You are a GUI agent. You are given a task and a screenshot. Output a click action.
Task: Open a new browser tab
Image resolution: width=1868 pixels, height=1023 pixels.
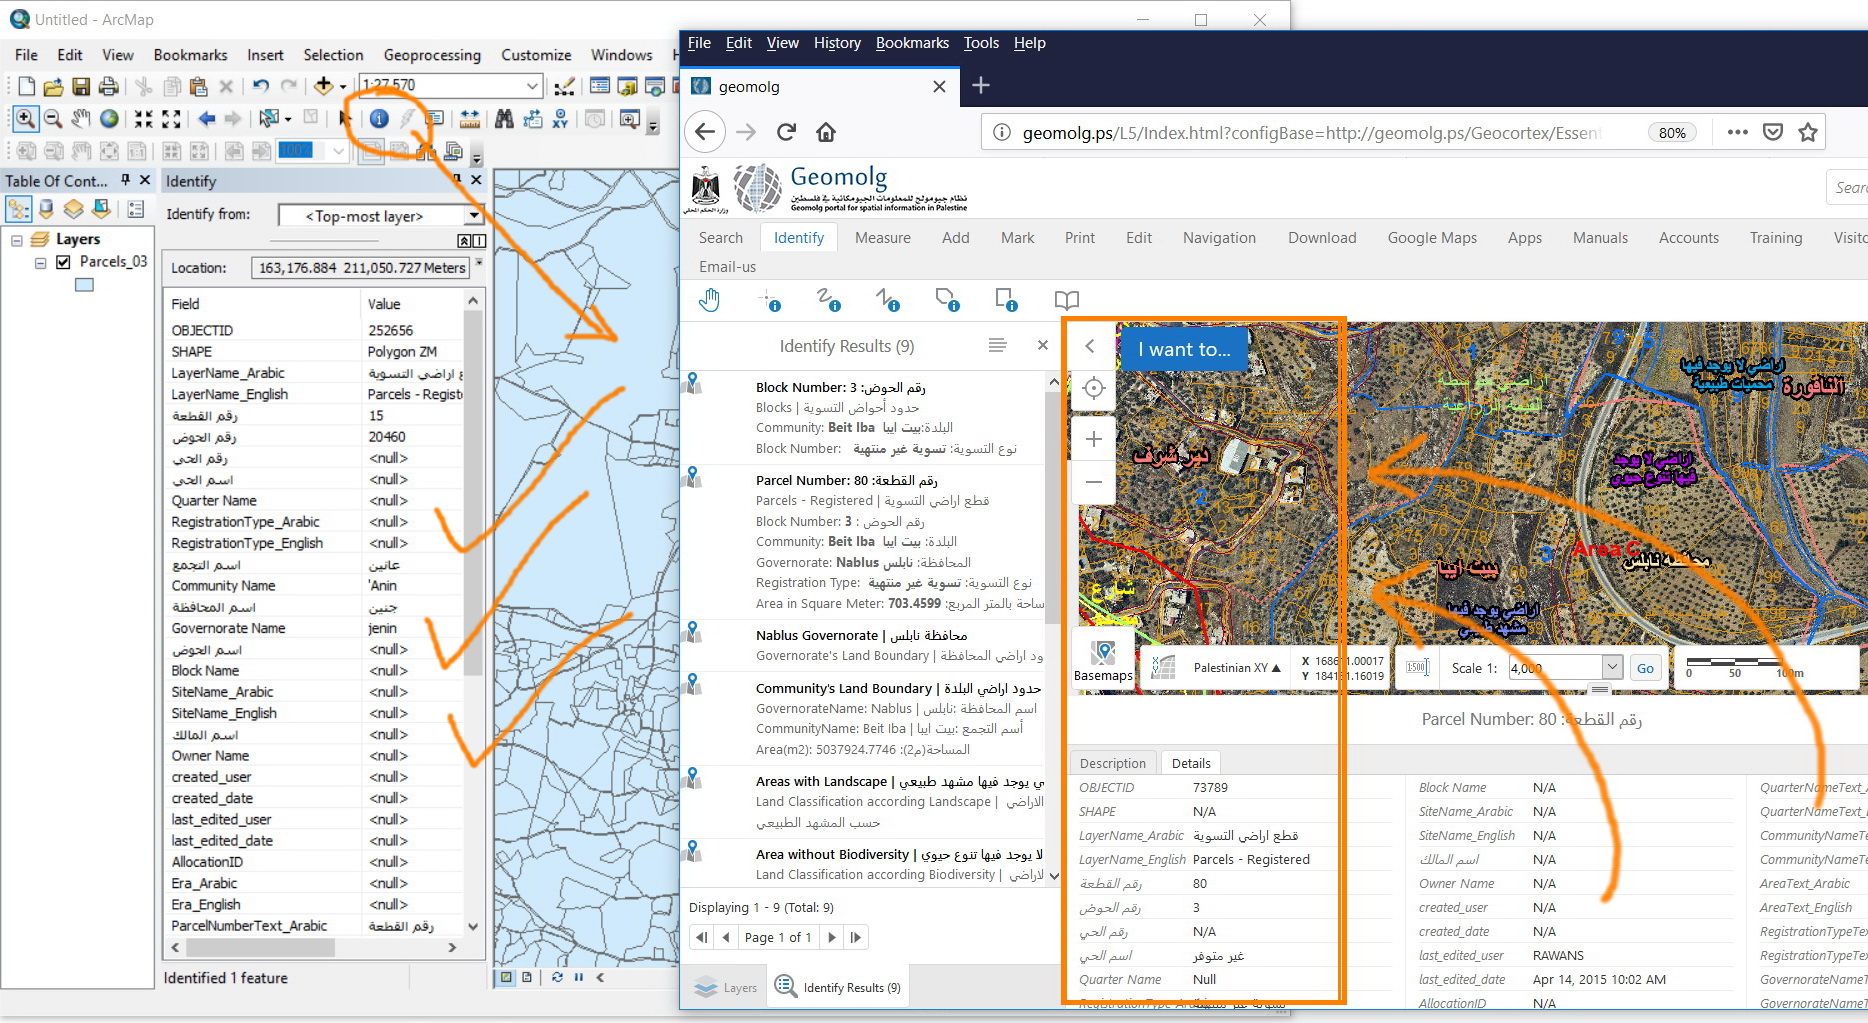pos(981,86)
